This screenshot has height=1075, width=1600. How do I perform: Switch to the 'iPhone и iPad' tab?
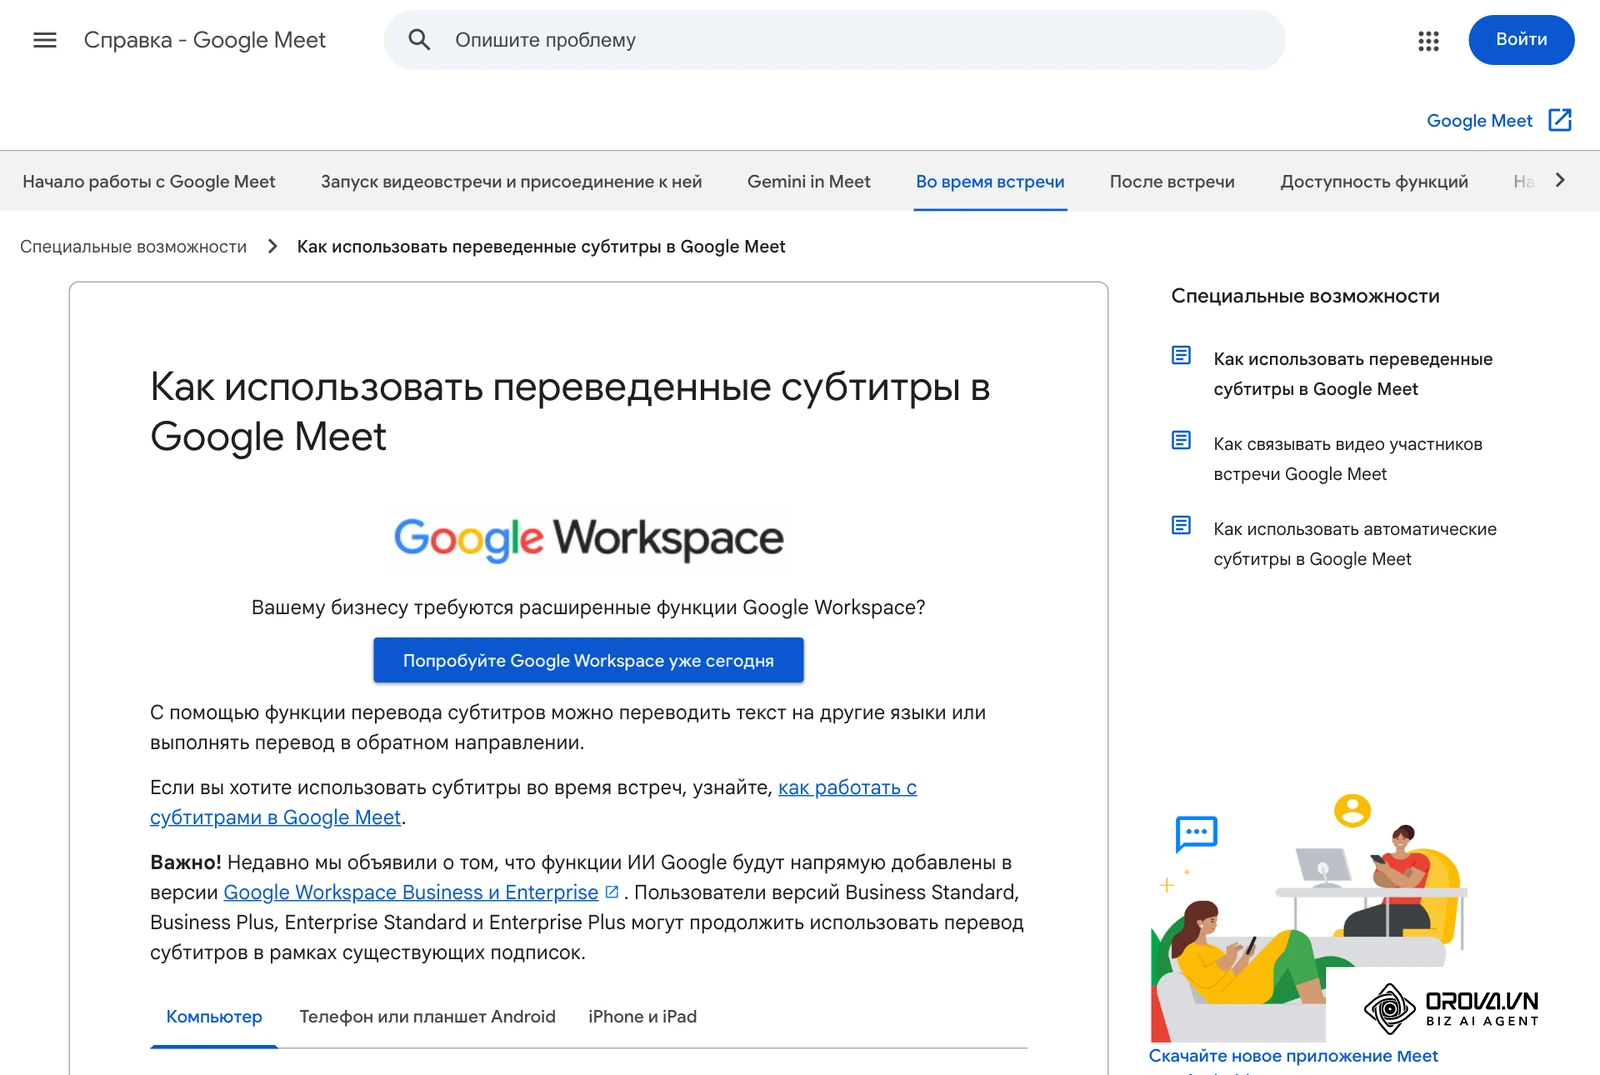(x=642, y=1017)
